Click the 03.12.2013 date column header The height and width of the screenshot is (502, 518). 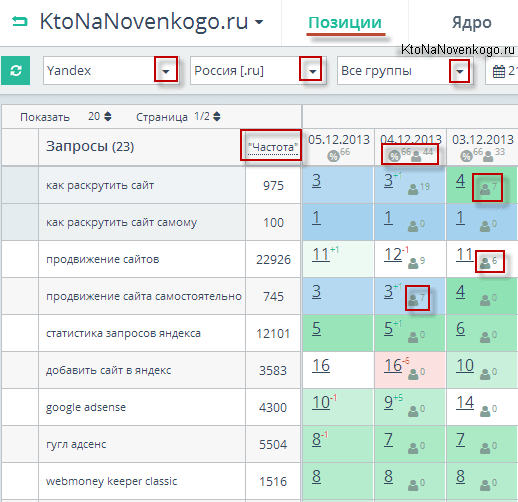tap(483, 140)
